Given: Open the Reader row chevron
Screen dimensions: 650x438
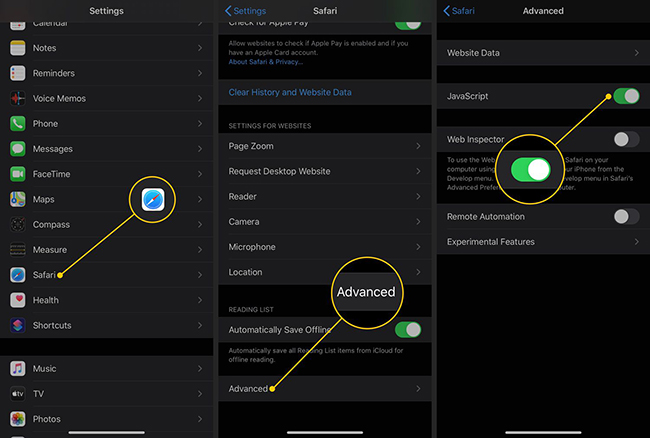Looking at the screenshot, I should tap(418, 196).
